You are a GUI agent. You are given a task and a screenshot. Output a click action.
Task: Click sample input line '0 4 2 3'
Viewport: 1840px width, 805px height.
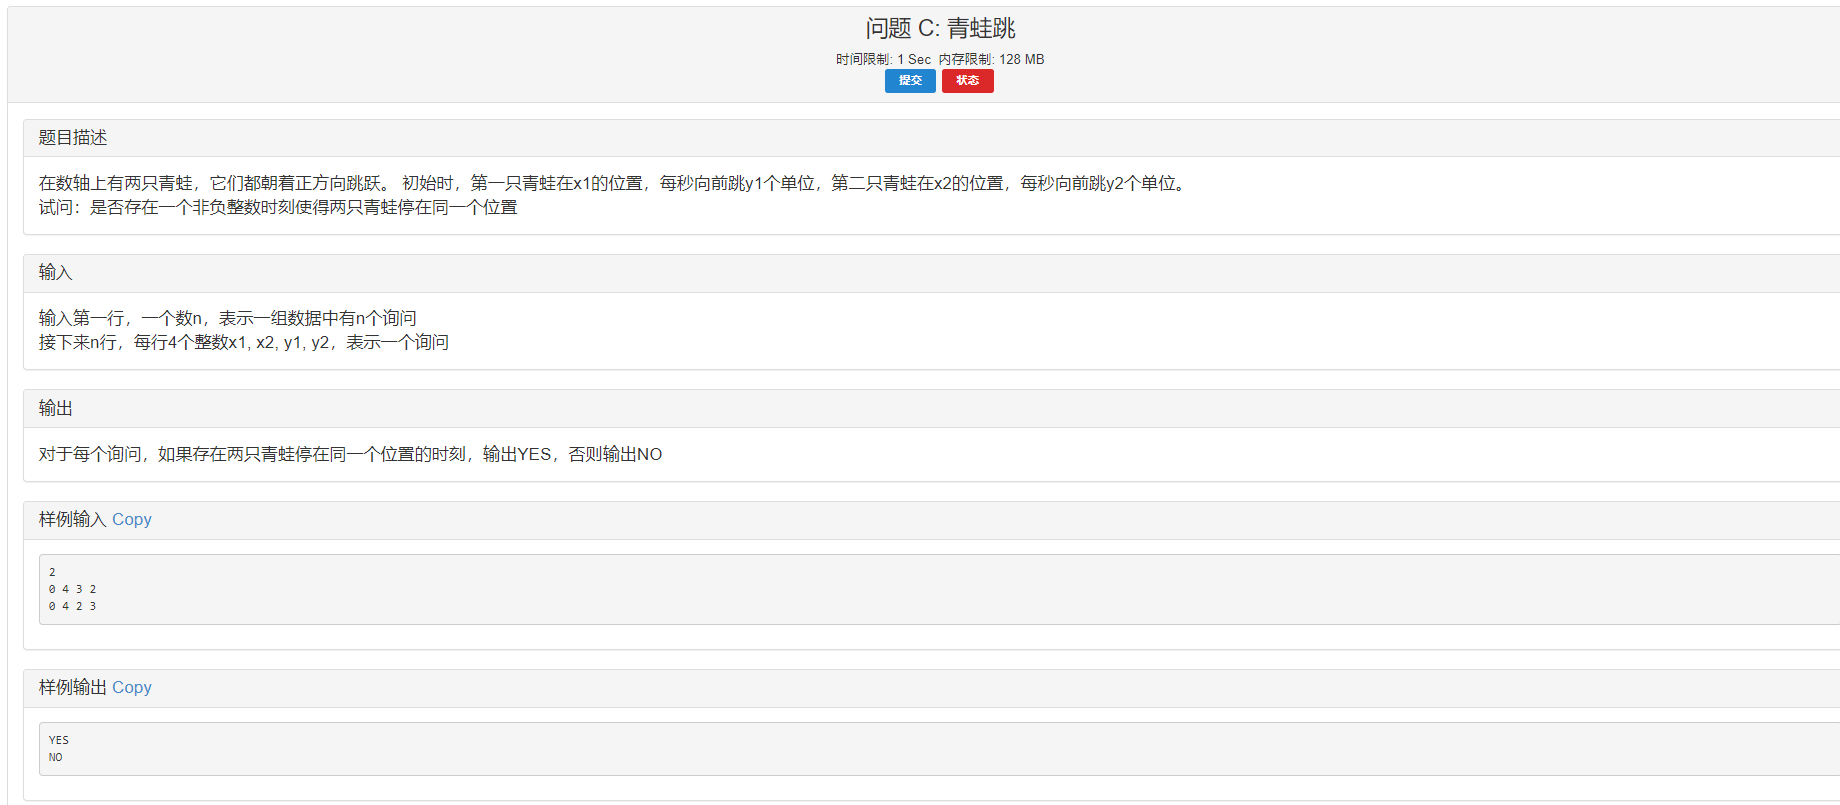click(73, 606)
